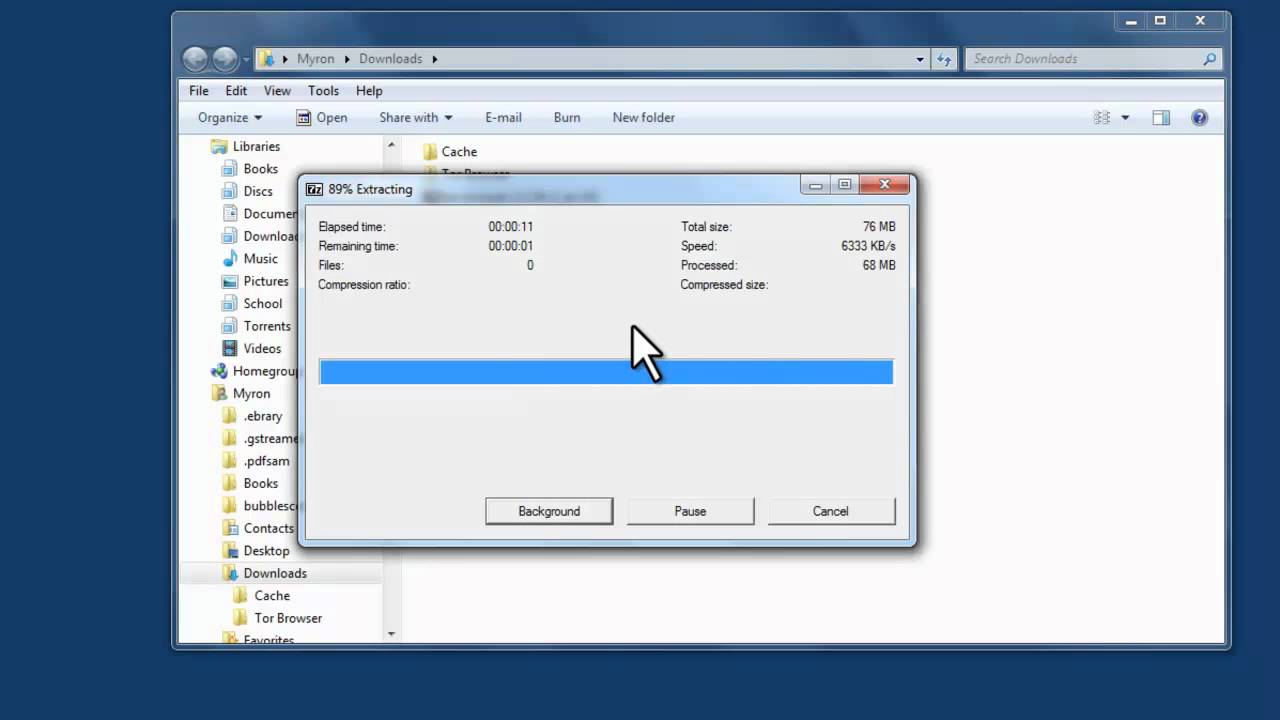Select Books folder under Myron

pos(260,483)
